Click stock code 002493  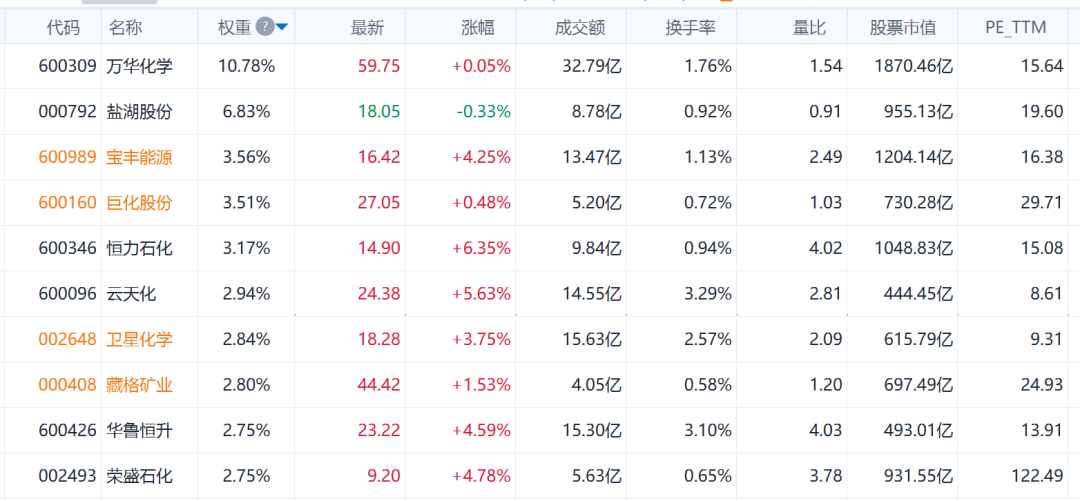point(68,476)
